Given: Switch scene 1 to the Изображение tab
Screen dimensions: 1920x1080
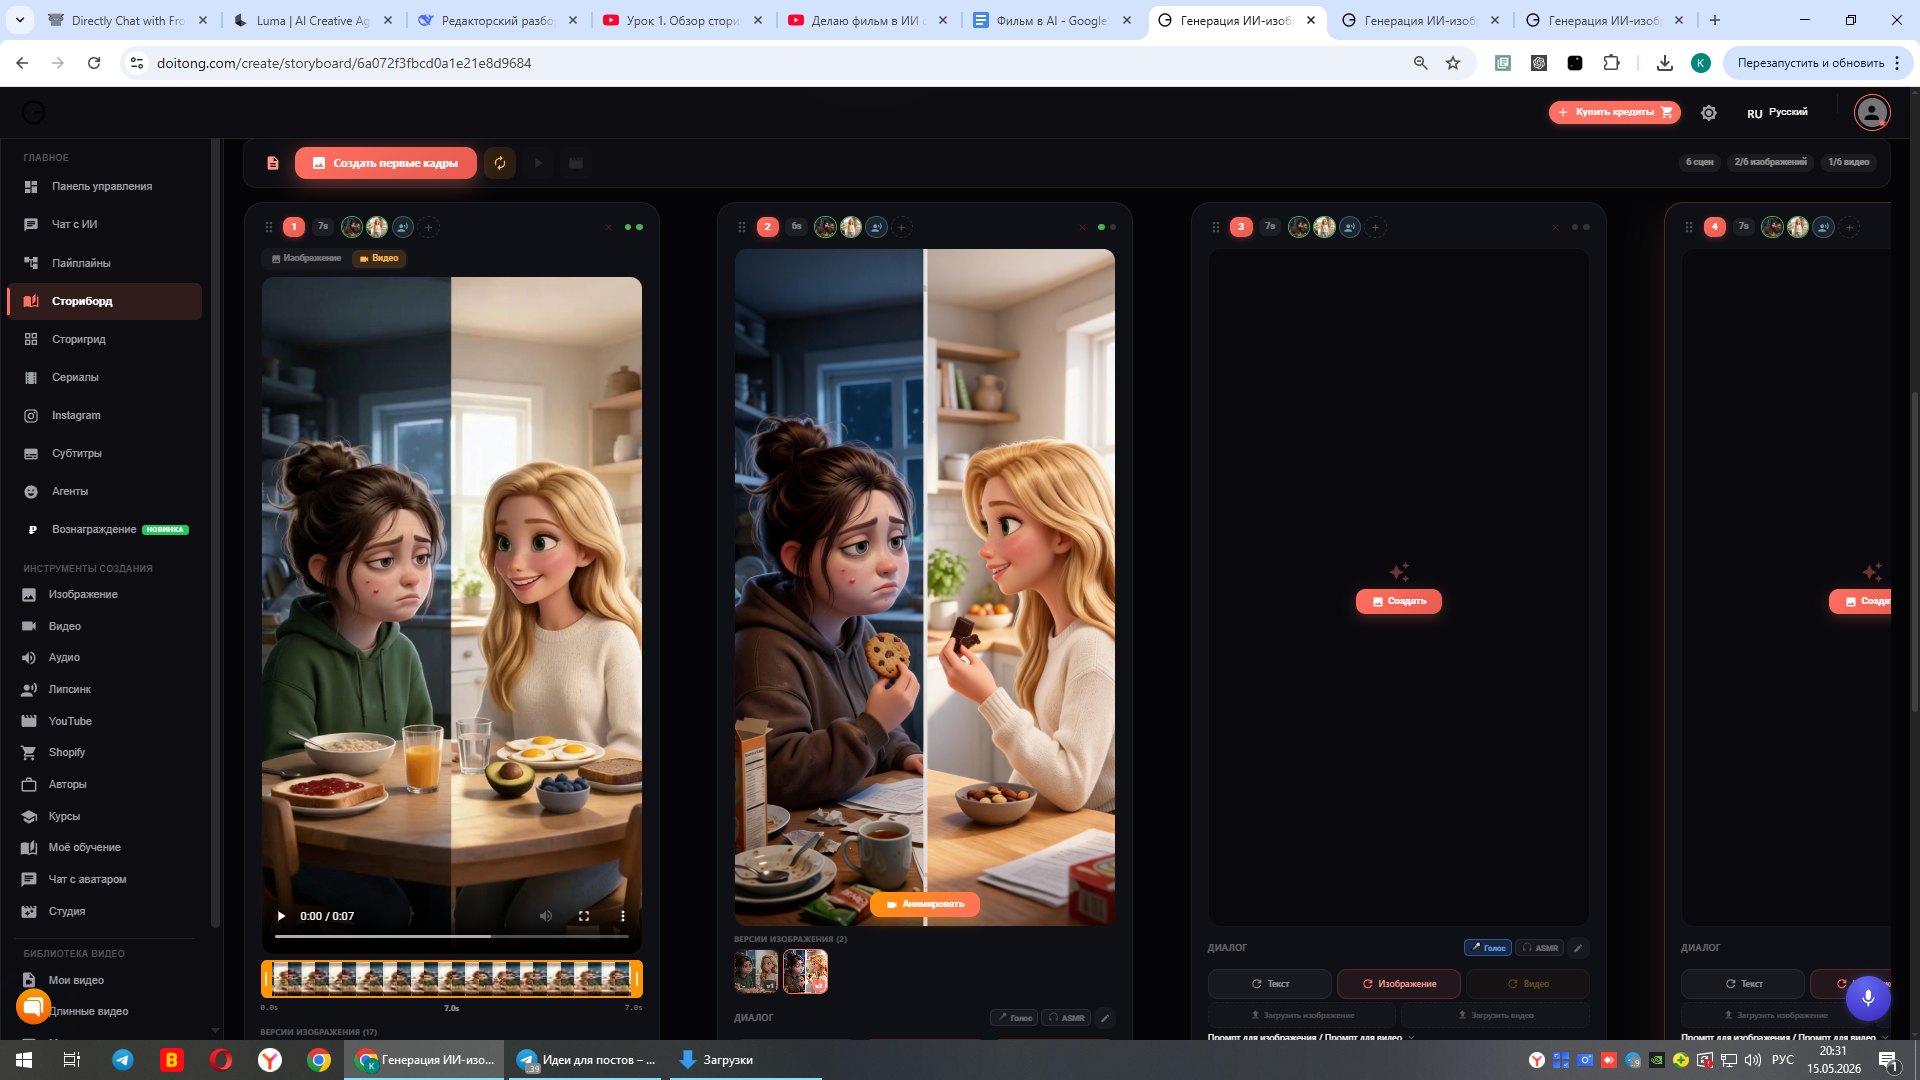Looking at the screenshot, I should [306, 258].
